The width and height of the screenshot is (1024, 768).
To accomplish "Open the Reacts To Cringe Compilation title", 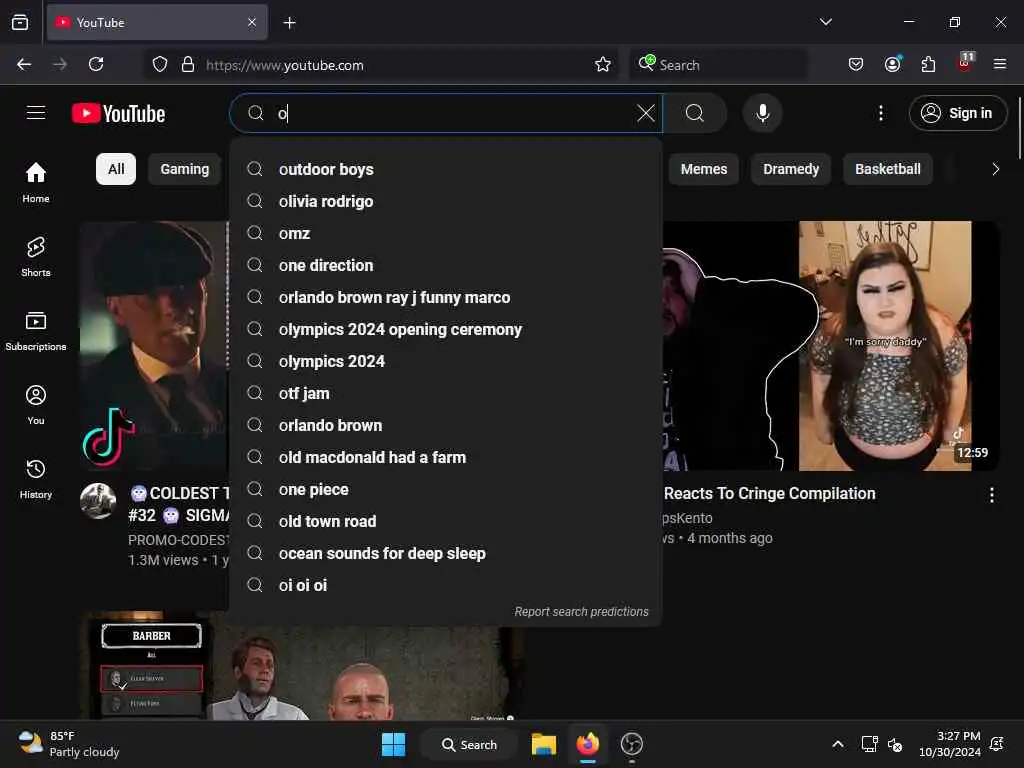I will click(x=769, y=494).
